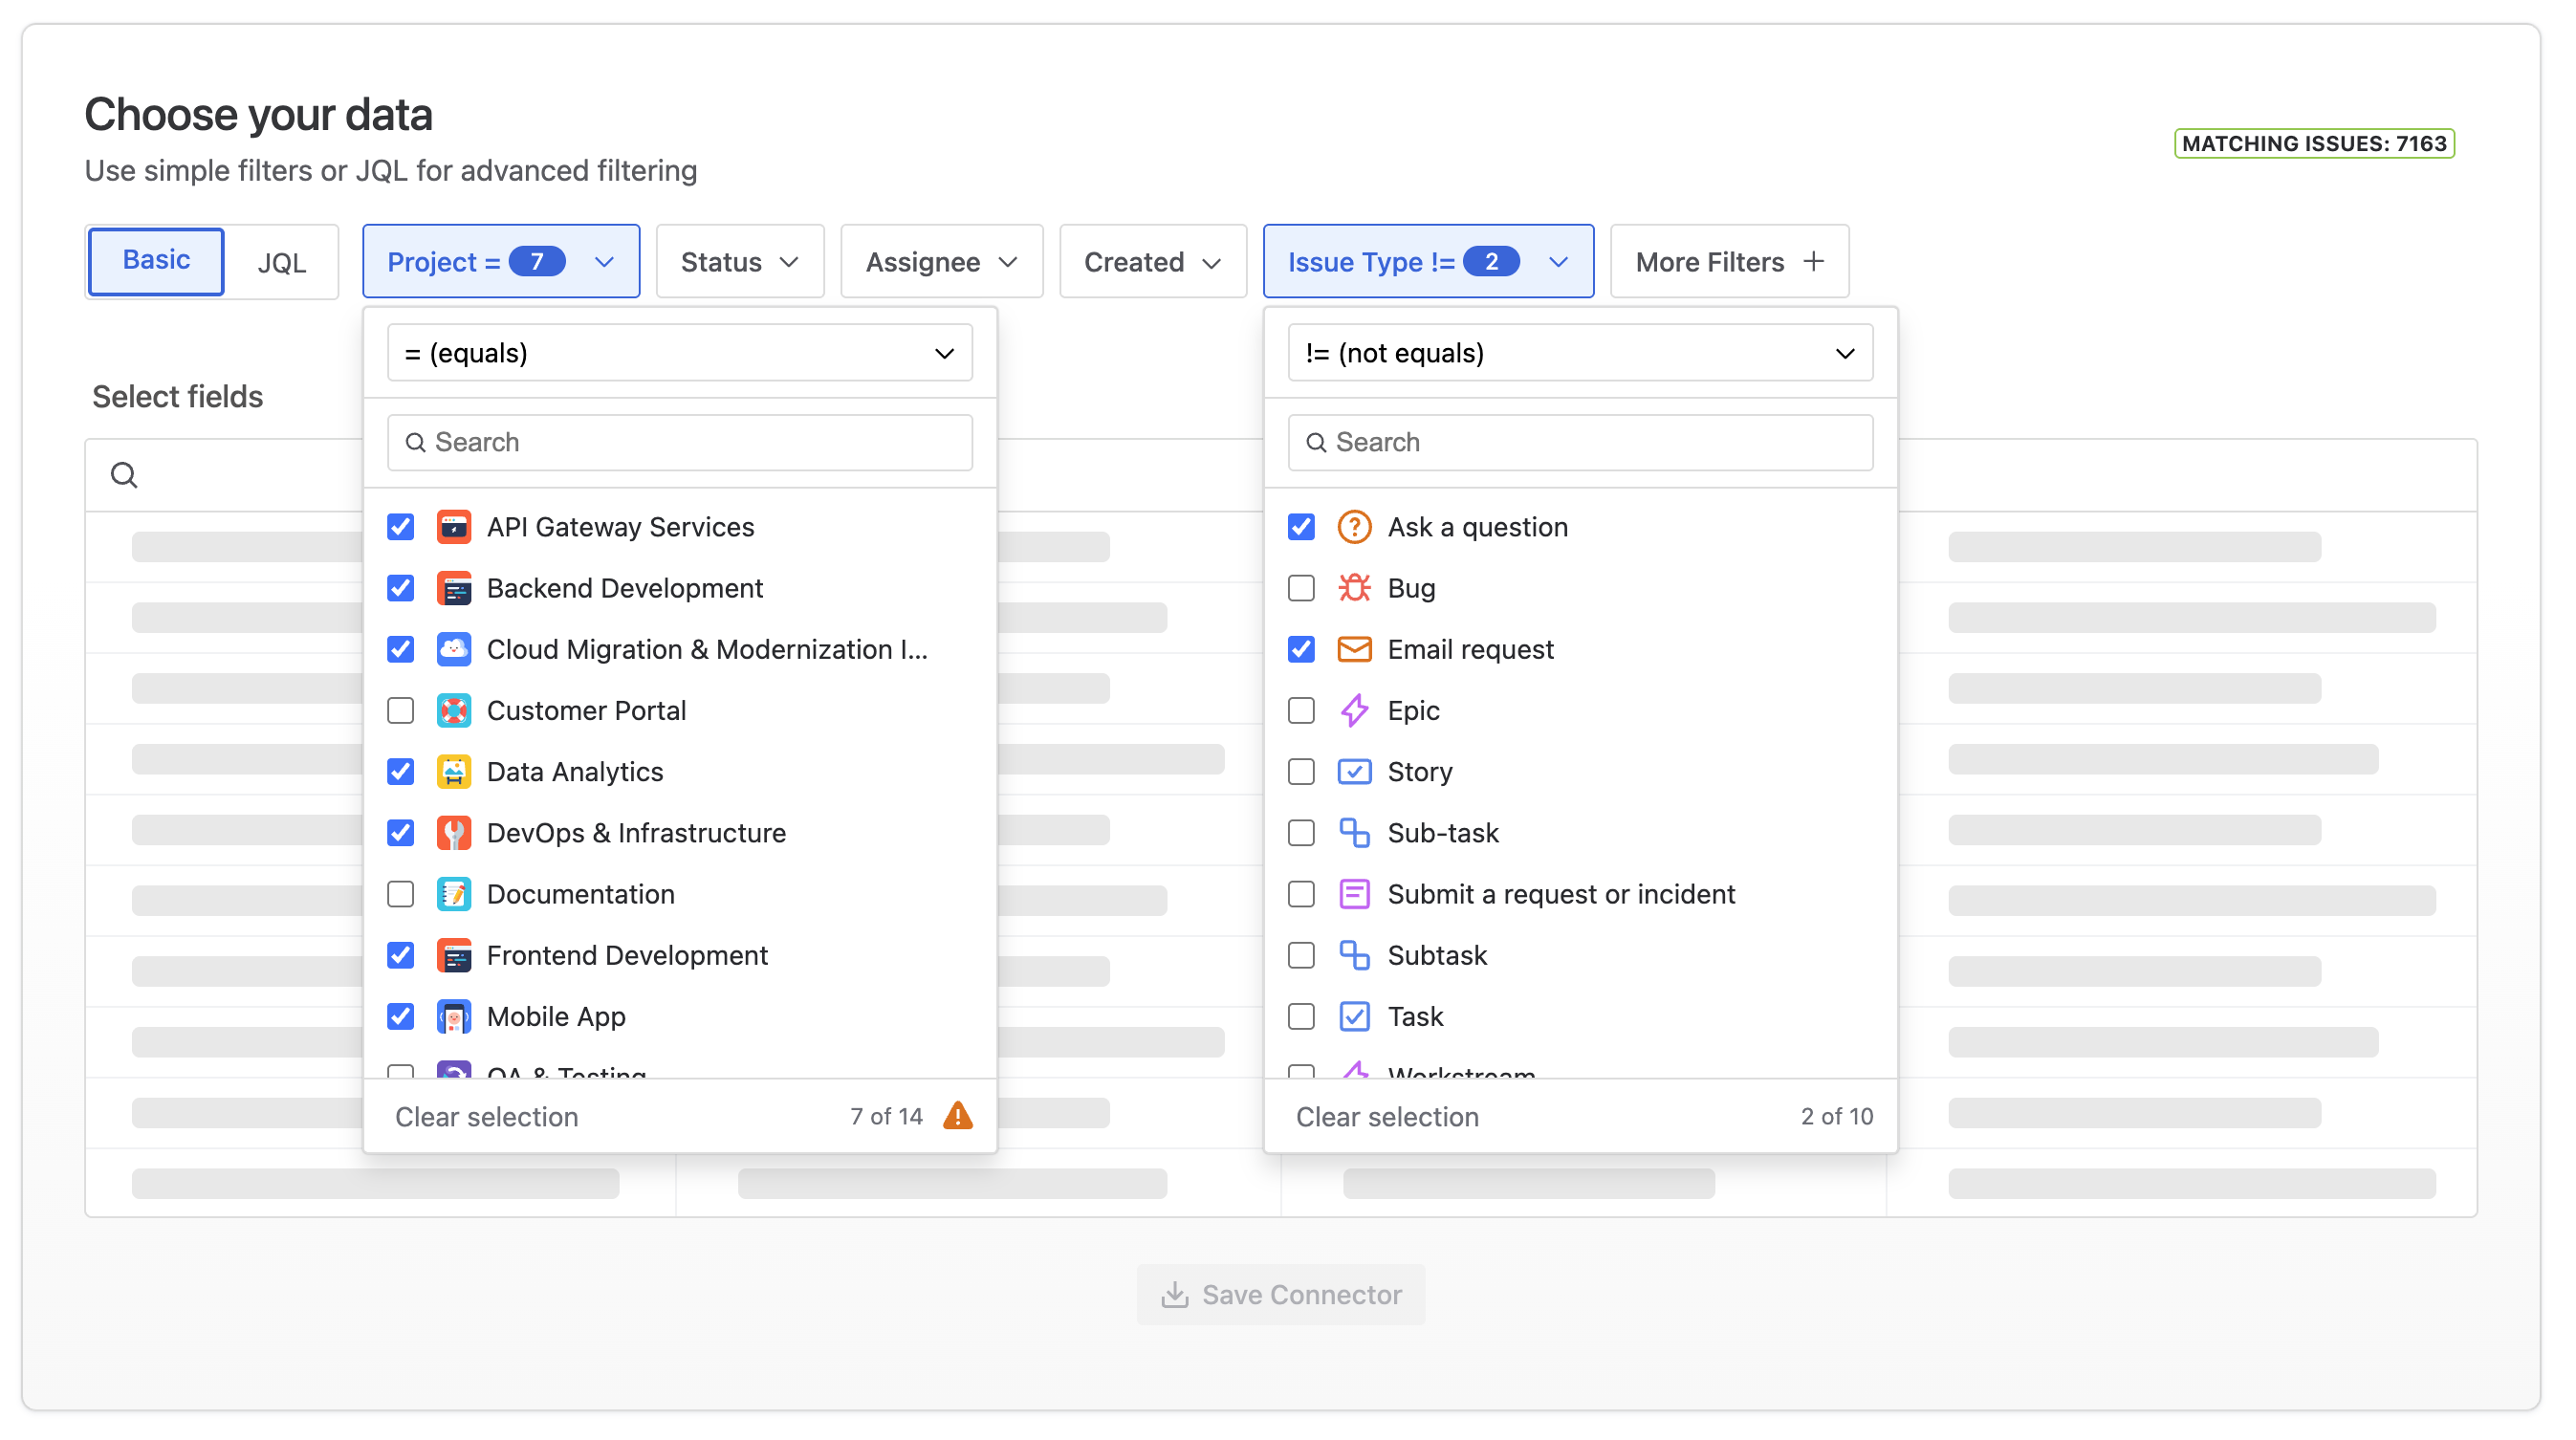2576x1440 pixels.
Task: Click the Project panel Search field
Action: click(680, 442)
